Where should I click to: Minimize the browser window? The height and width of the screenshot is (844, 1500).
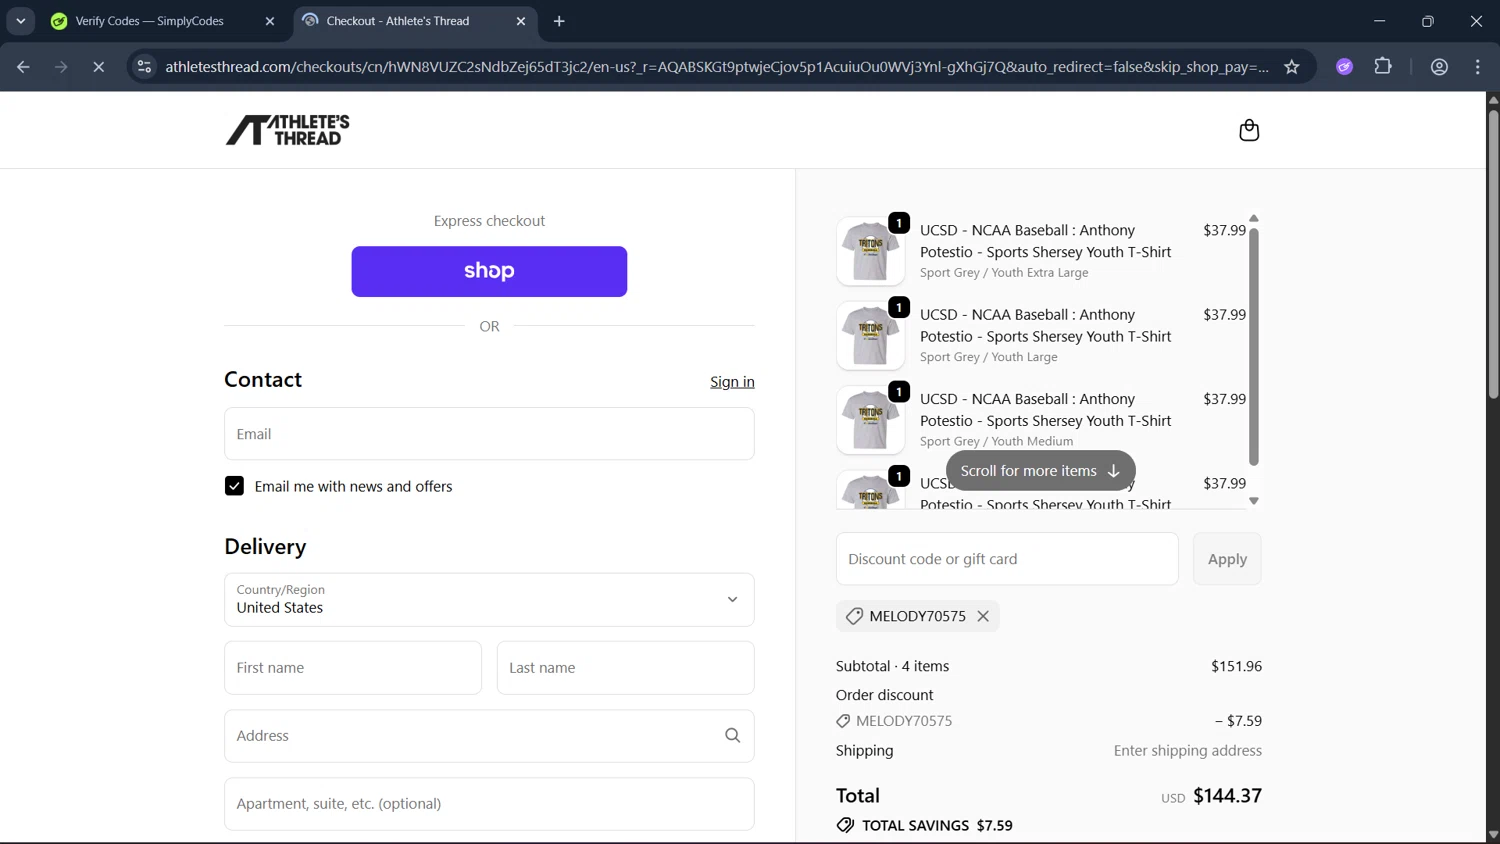(1379, 21)
